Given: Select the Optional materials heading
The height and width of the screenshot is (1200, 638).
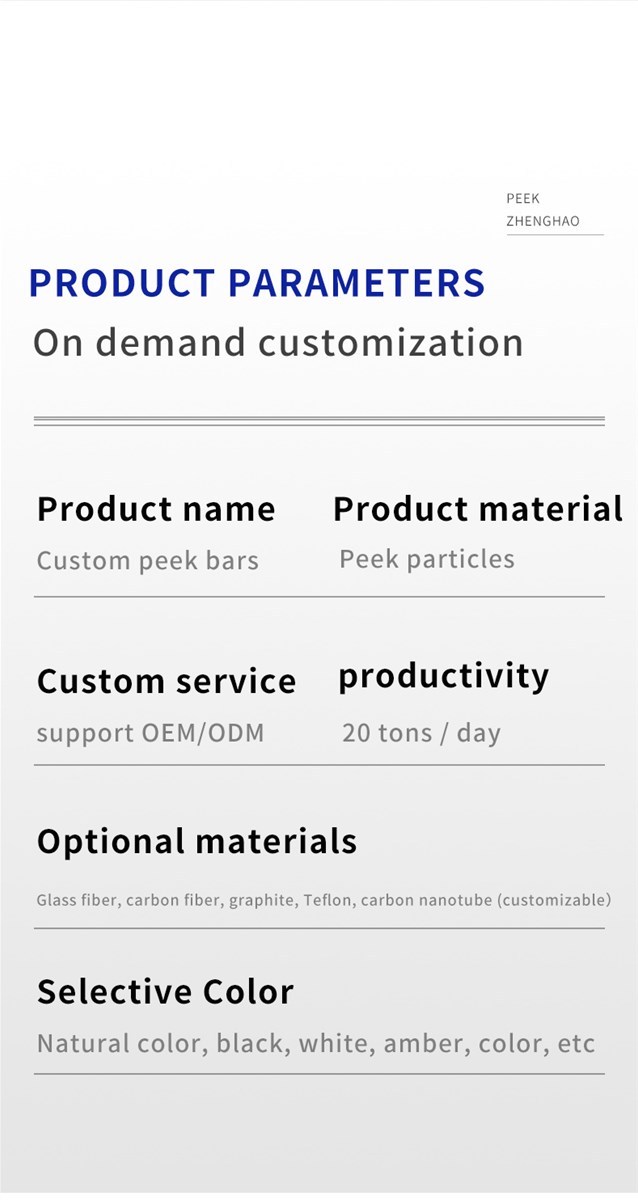Looking at the screenshot, I should click(197, 841).
